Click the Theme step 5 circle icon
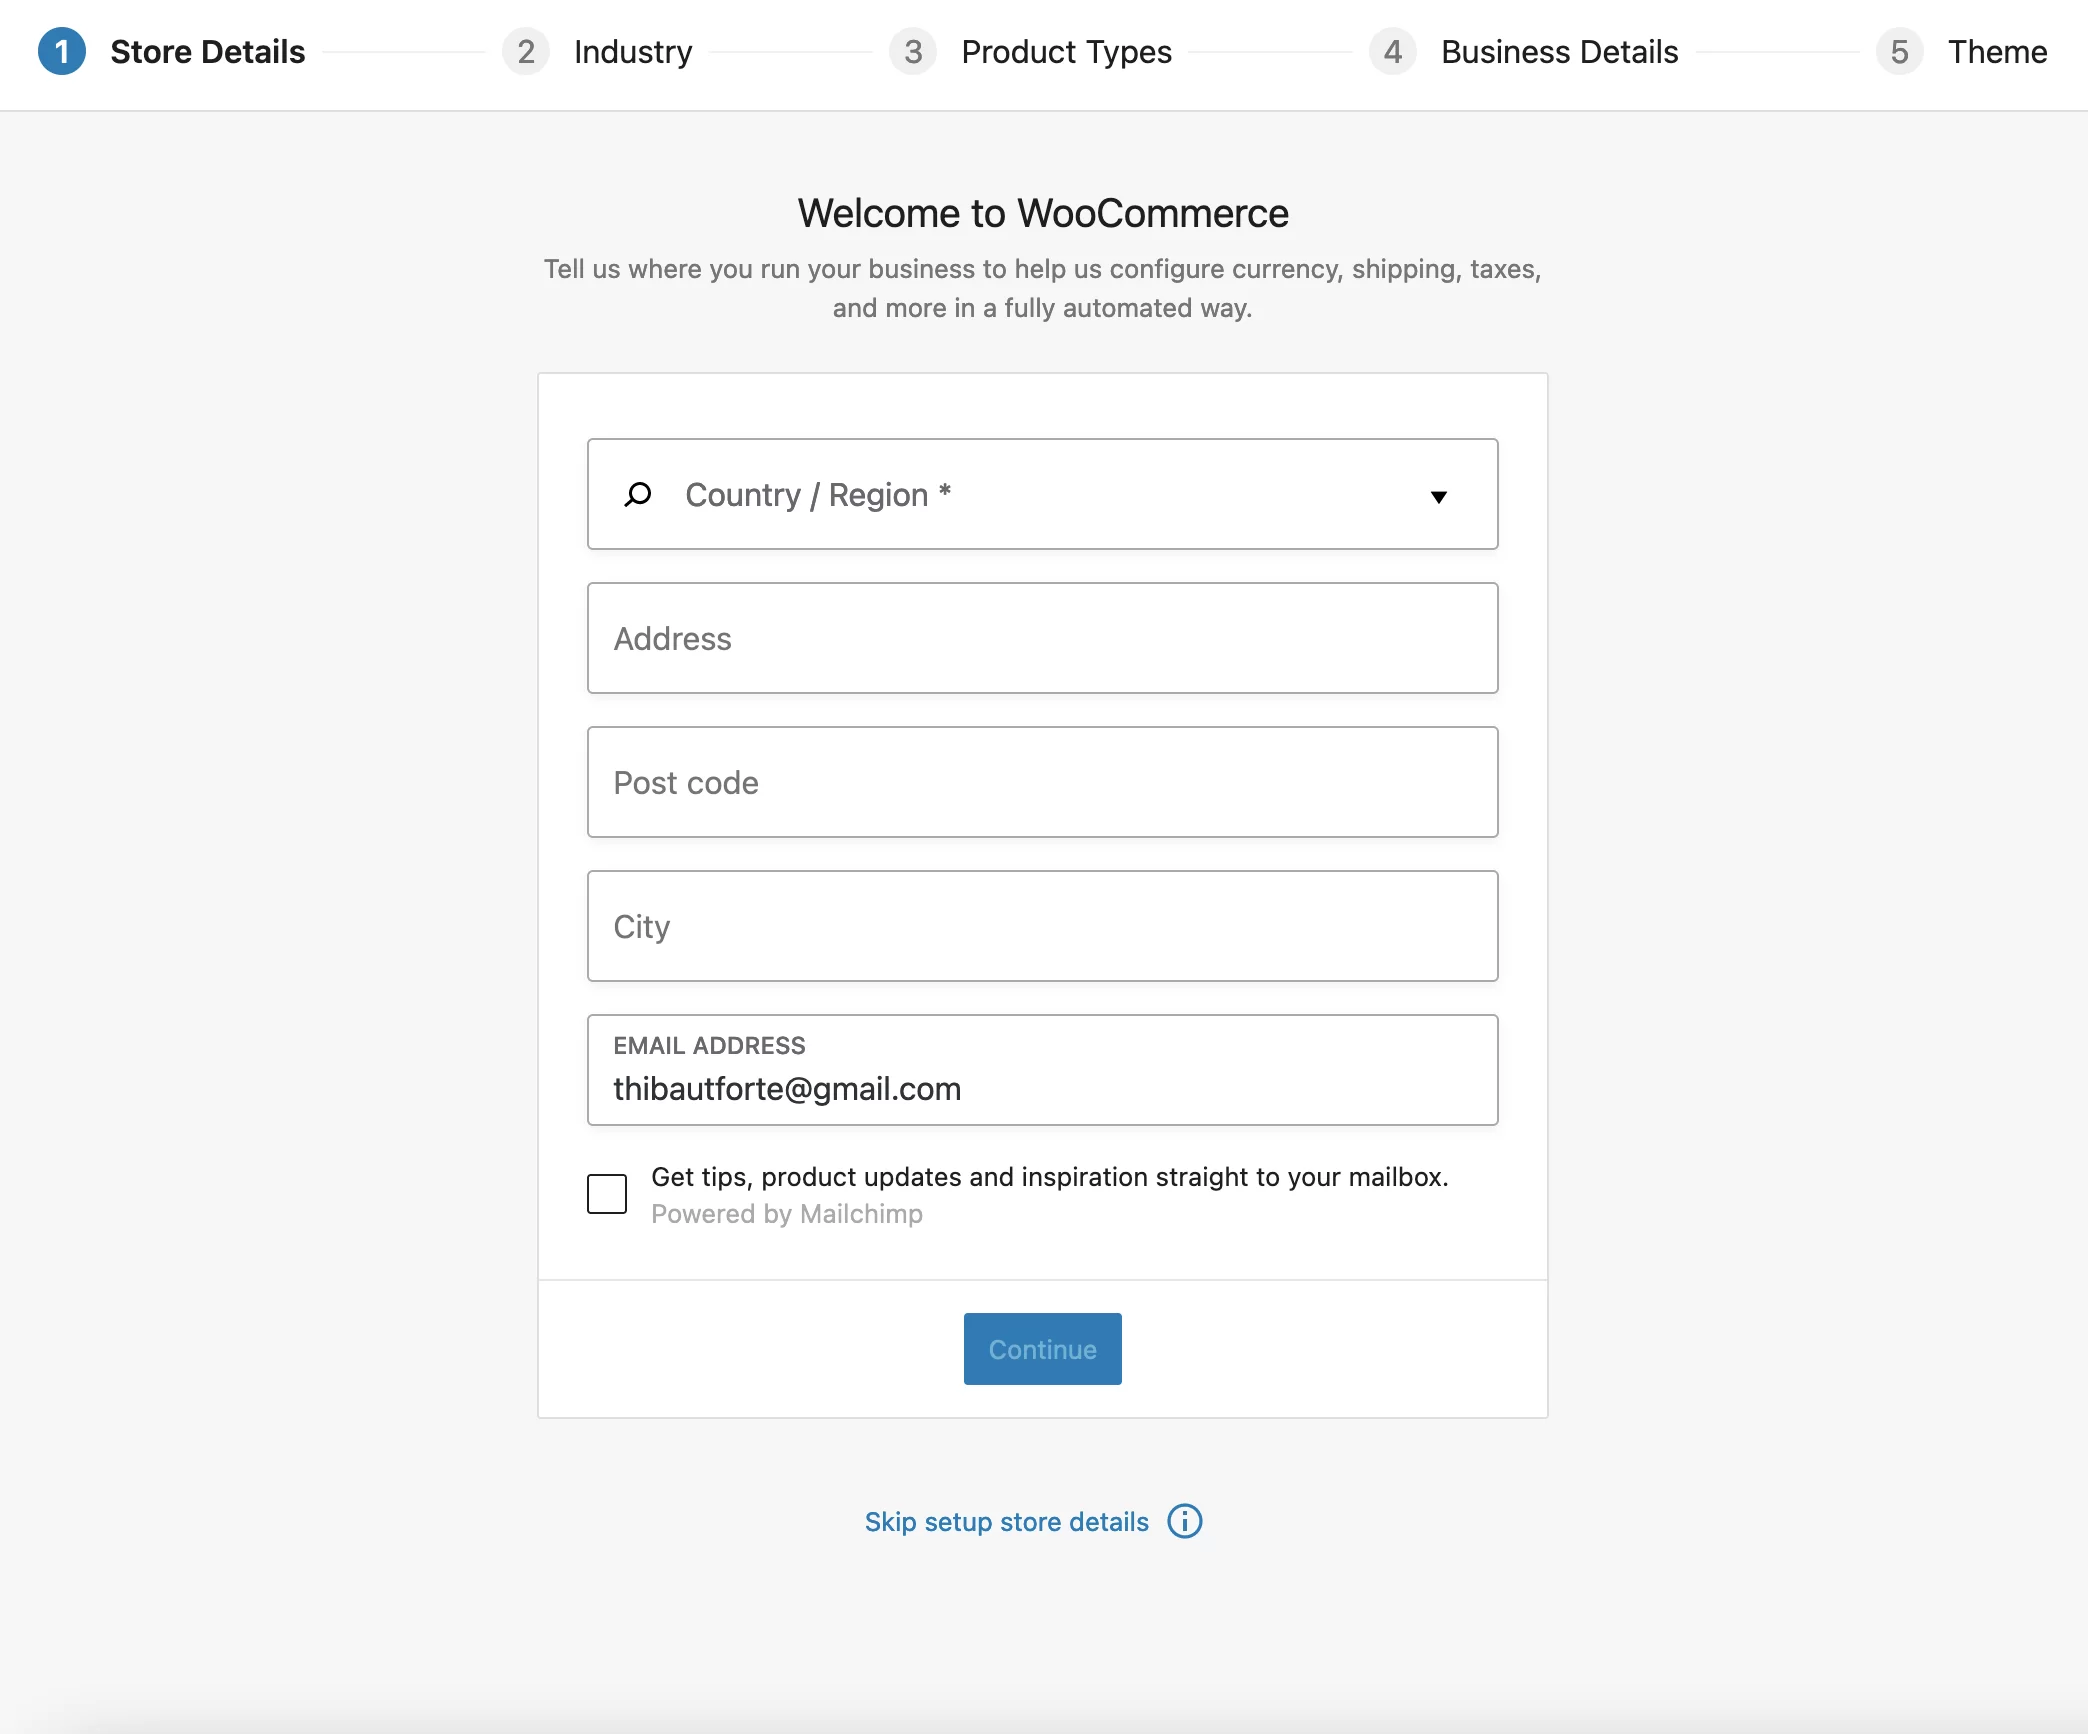Screen dimensions: 2088x1734 (x=1902, y=50)
